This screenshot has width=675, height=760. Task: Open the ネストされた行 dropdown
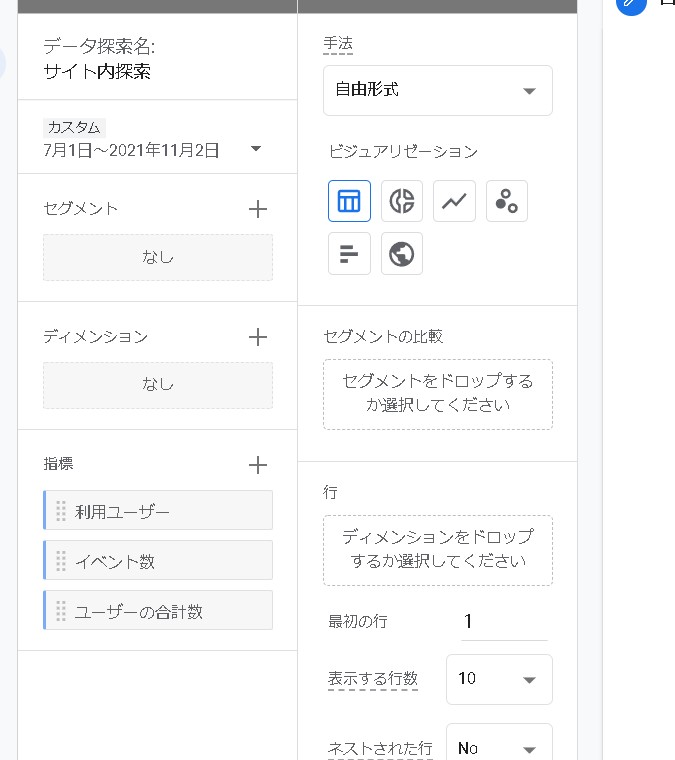498,747
